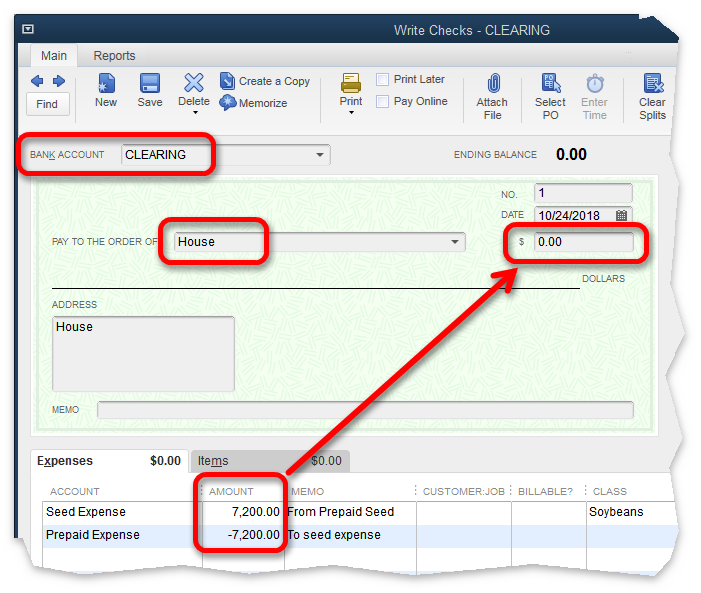Open Pay to the Order Of dropdown
701x593 pixels.
(455, 242)
